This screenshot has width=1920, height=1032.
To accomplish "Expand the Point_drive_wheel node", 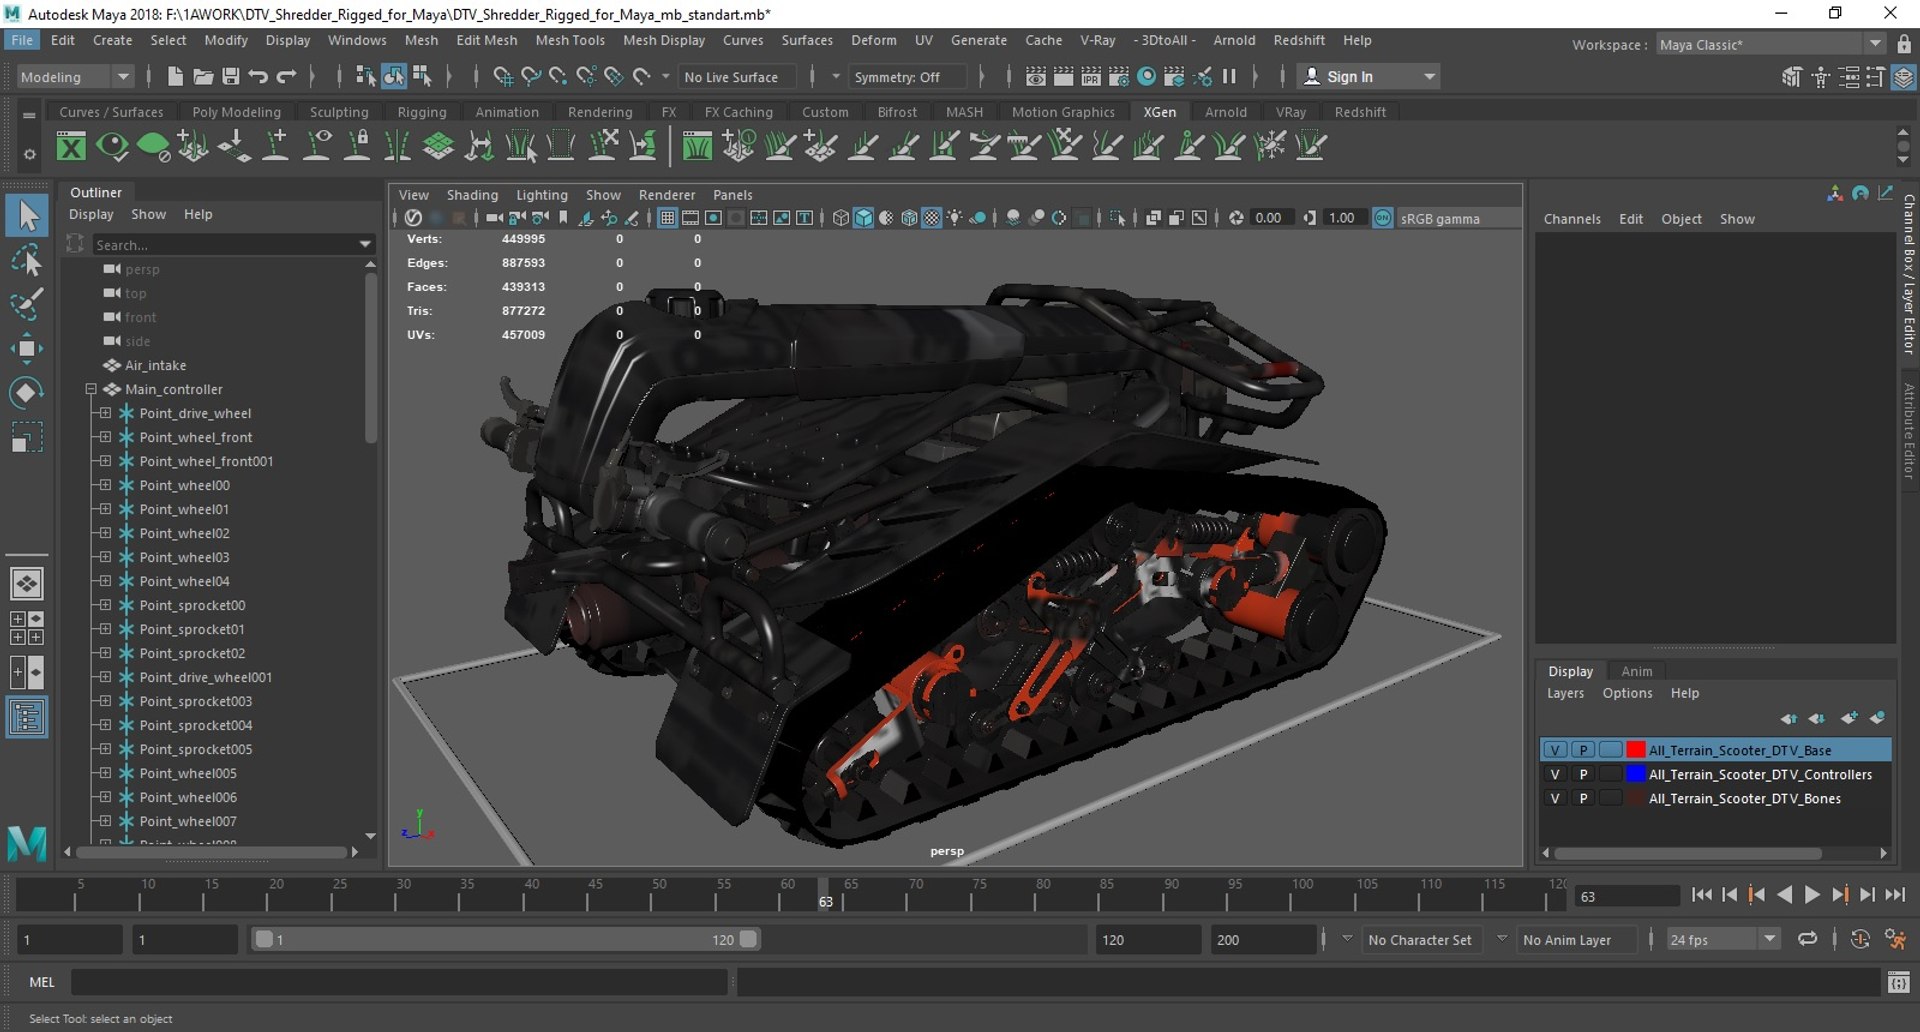I will 105,413.
